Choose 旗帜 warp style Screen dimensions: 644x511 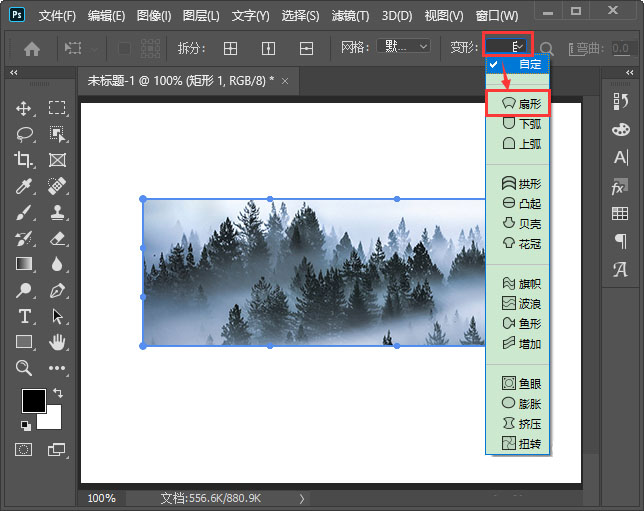click(x=518, y=283)
